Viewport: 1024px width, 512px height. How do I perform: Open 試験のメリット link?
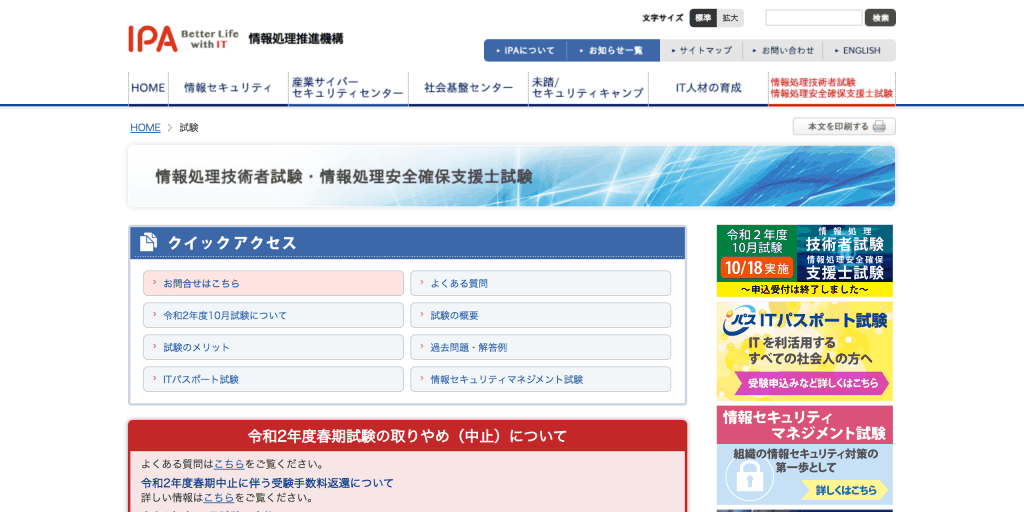click(274, 347)
